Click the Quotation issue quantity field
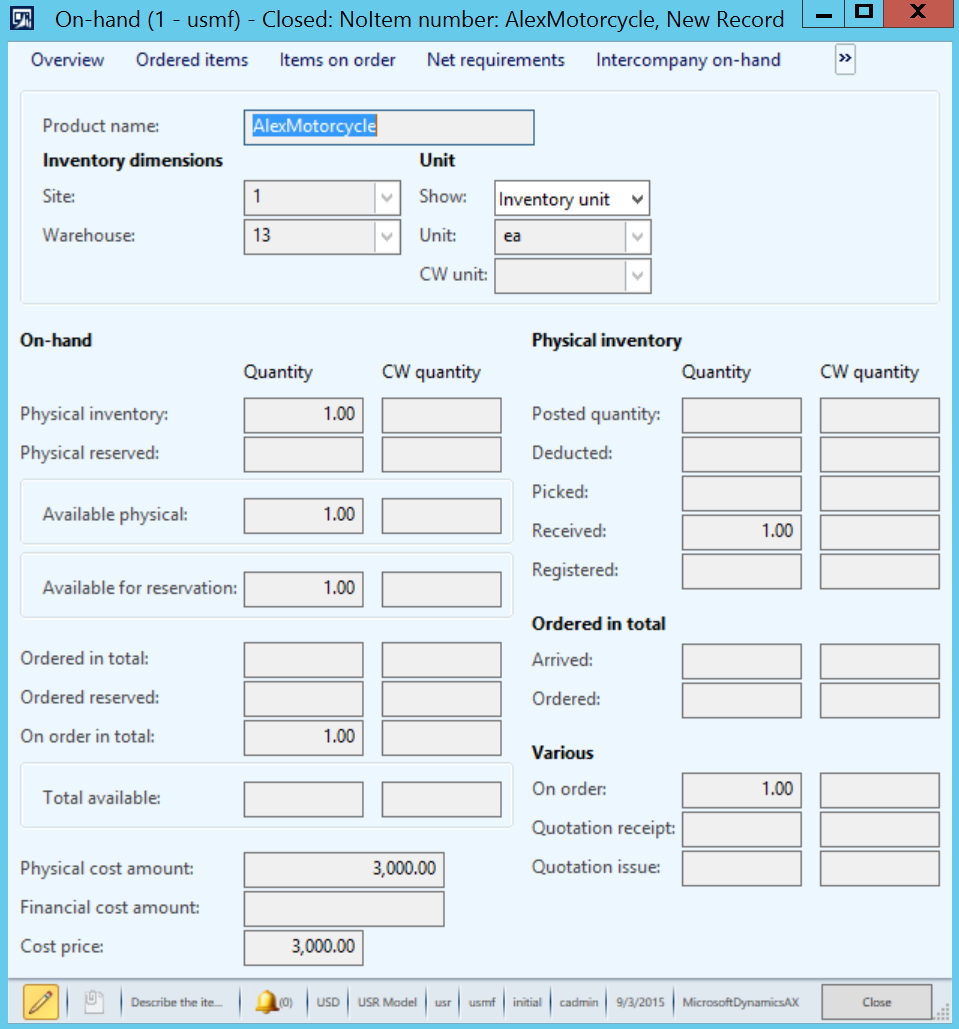Viewport: 959px width, 1029px height. click(742, 868)
